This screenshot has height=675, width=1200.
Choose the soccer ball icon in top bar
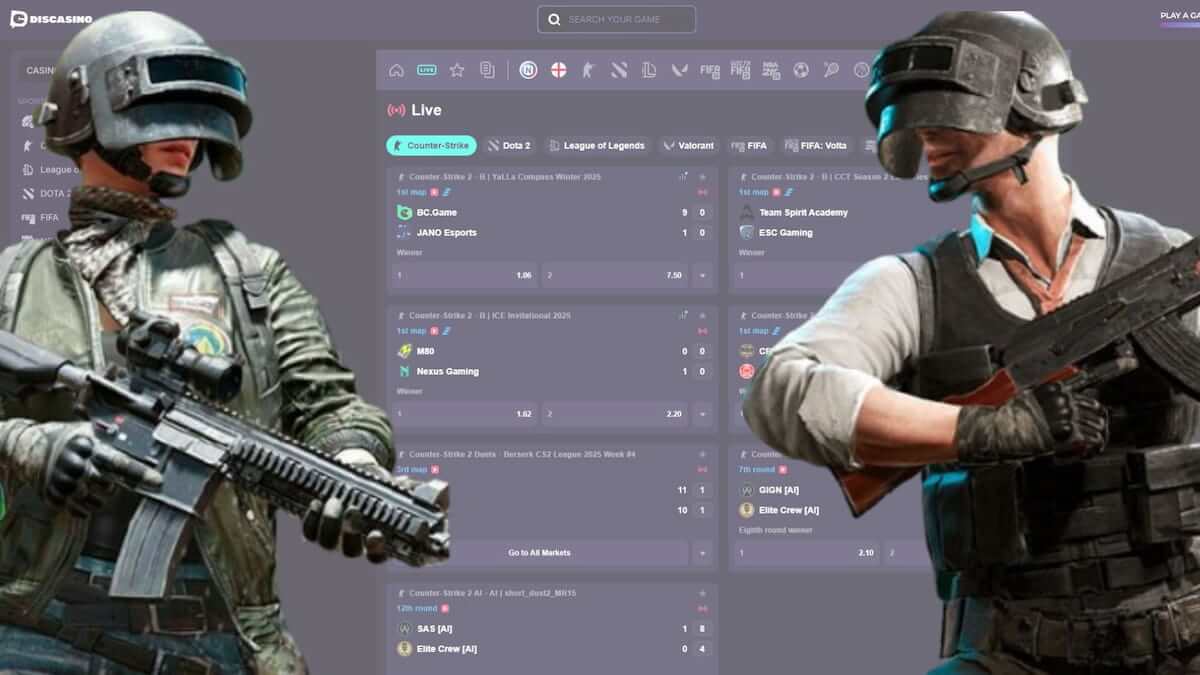click(x=801, y=70)
